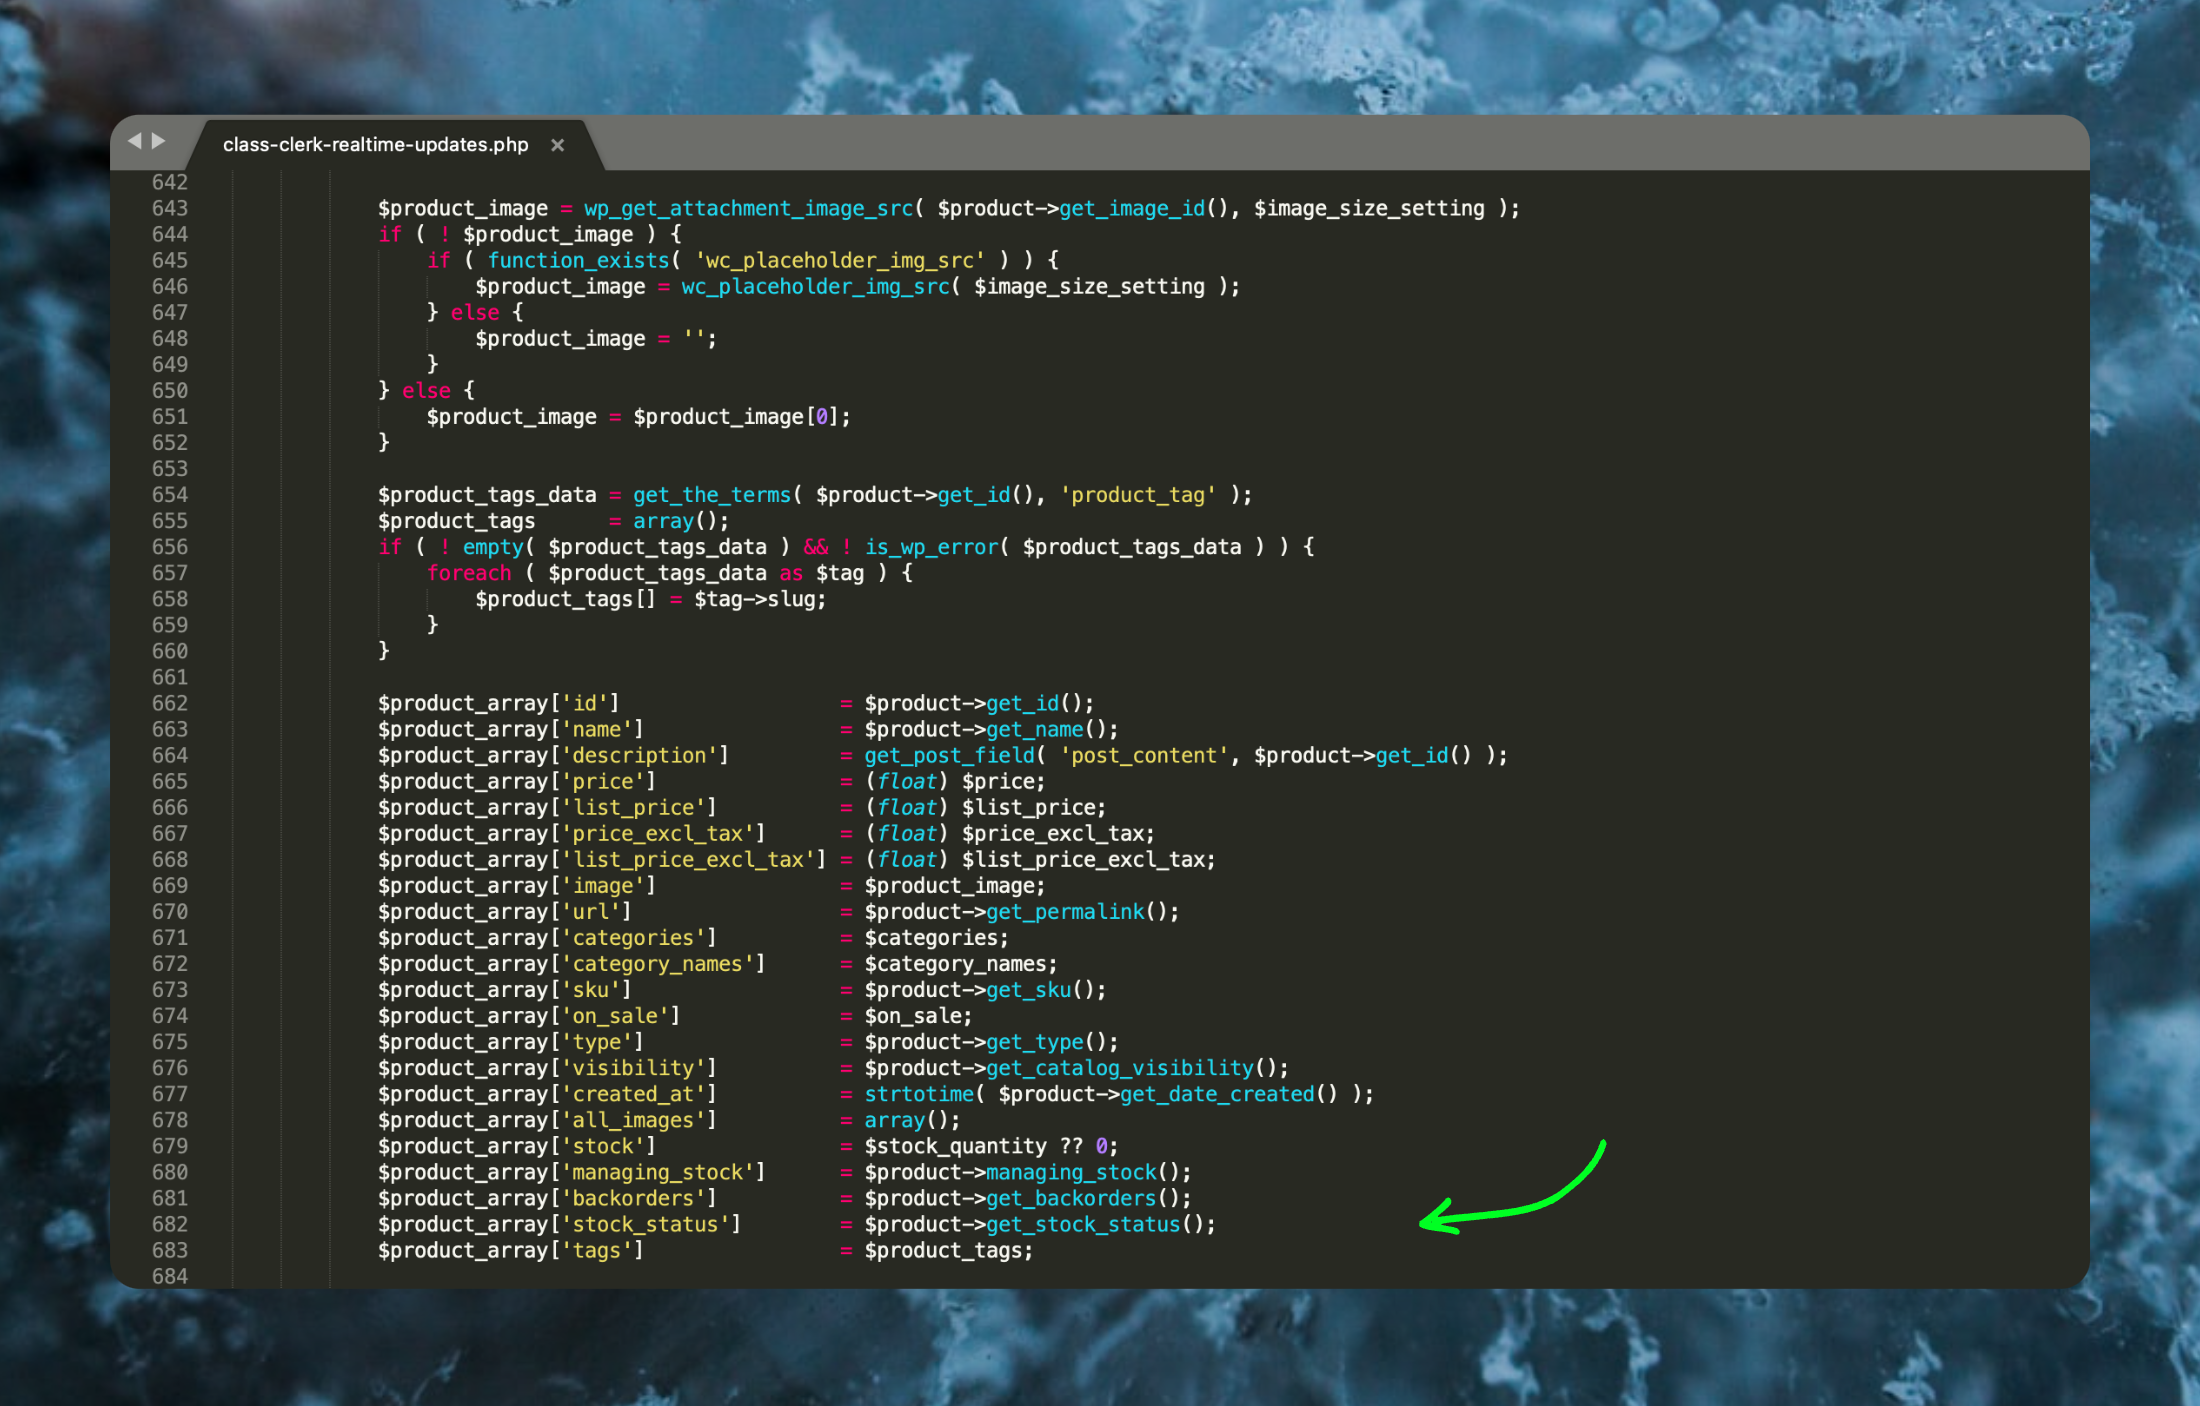This screenshot has height=1406, width=2200.
Task: Click the get_catalog_visibility method call
Action: [1119, 1068]
